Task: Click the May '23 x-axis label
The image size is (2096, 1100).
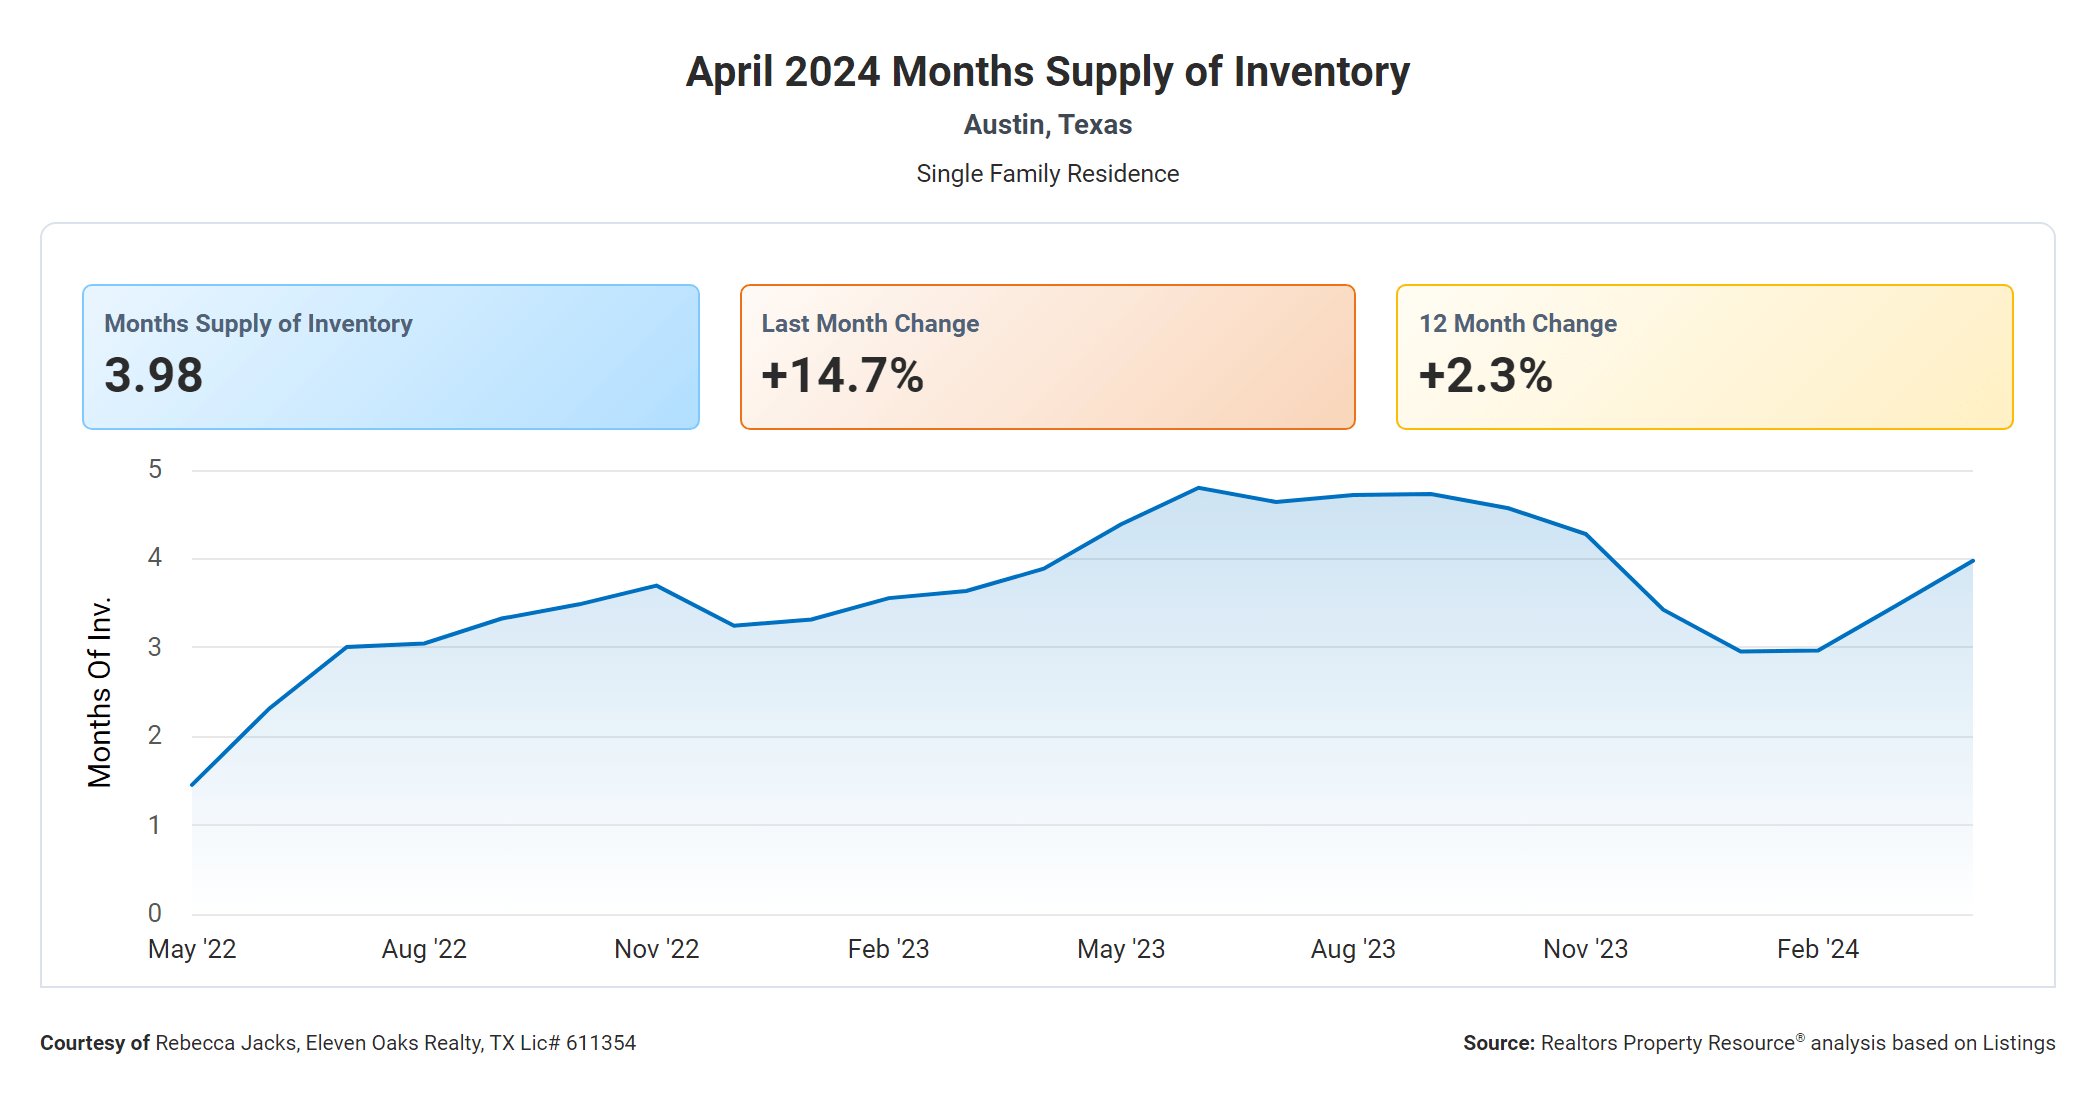Action: pyautogui.click(x=1121, y=949)
